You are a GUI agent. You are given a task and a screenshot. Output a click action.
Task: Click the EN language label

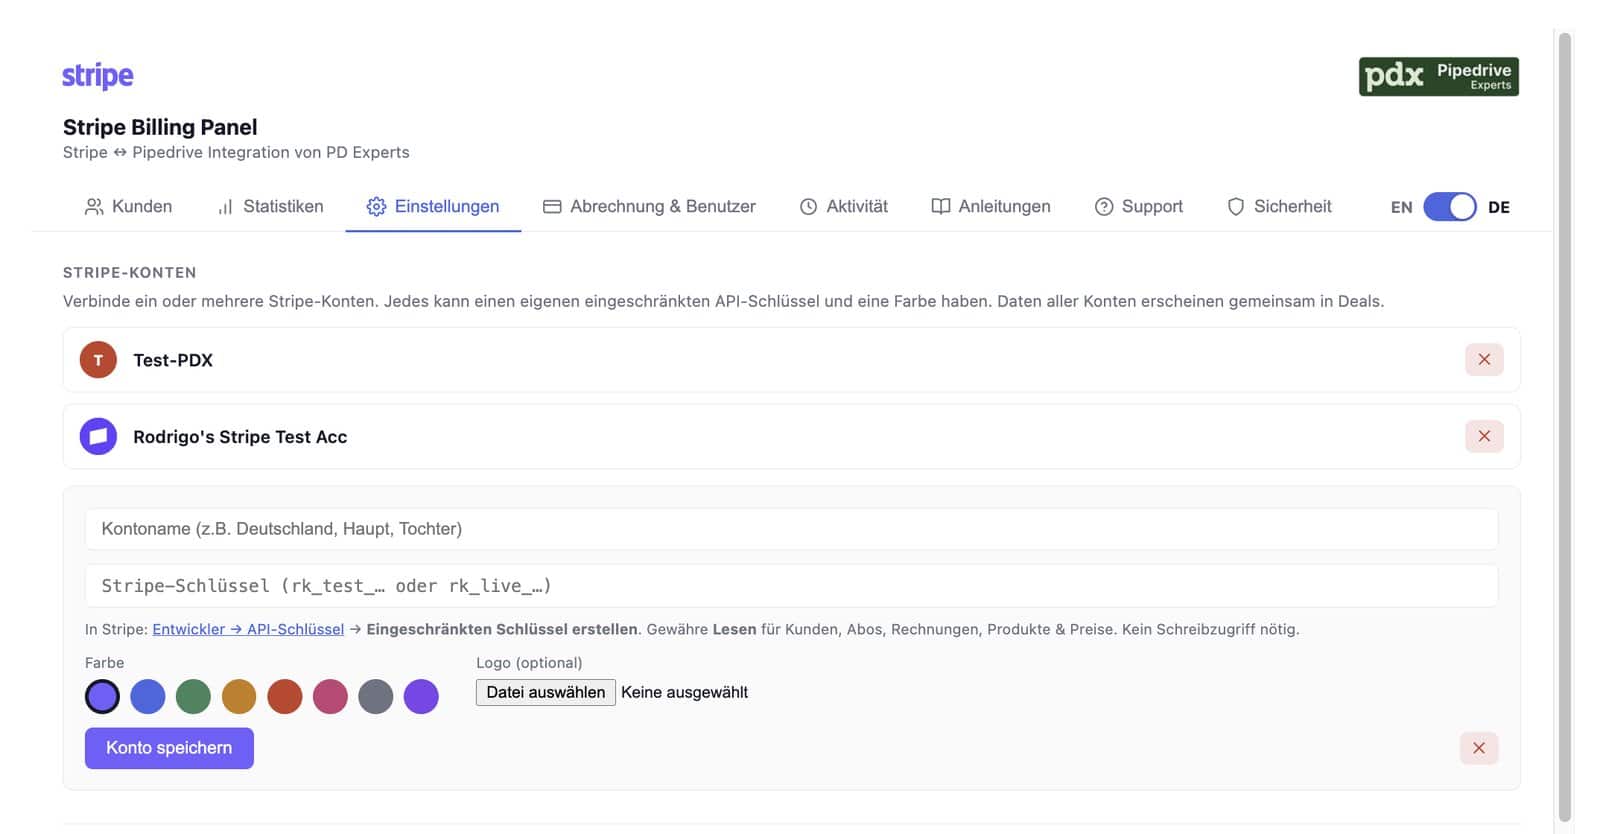point(1401,207)
